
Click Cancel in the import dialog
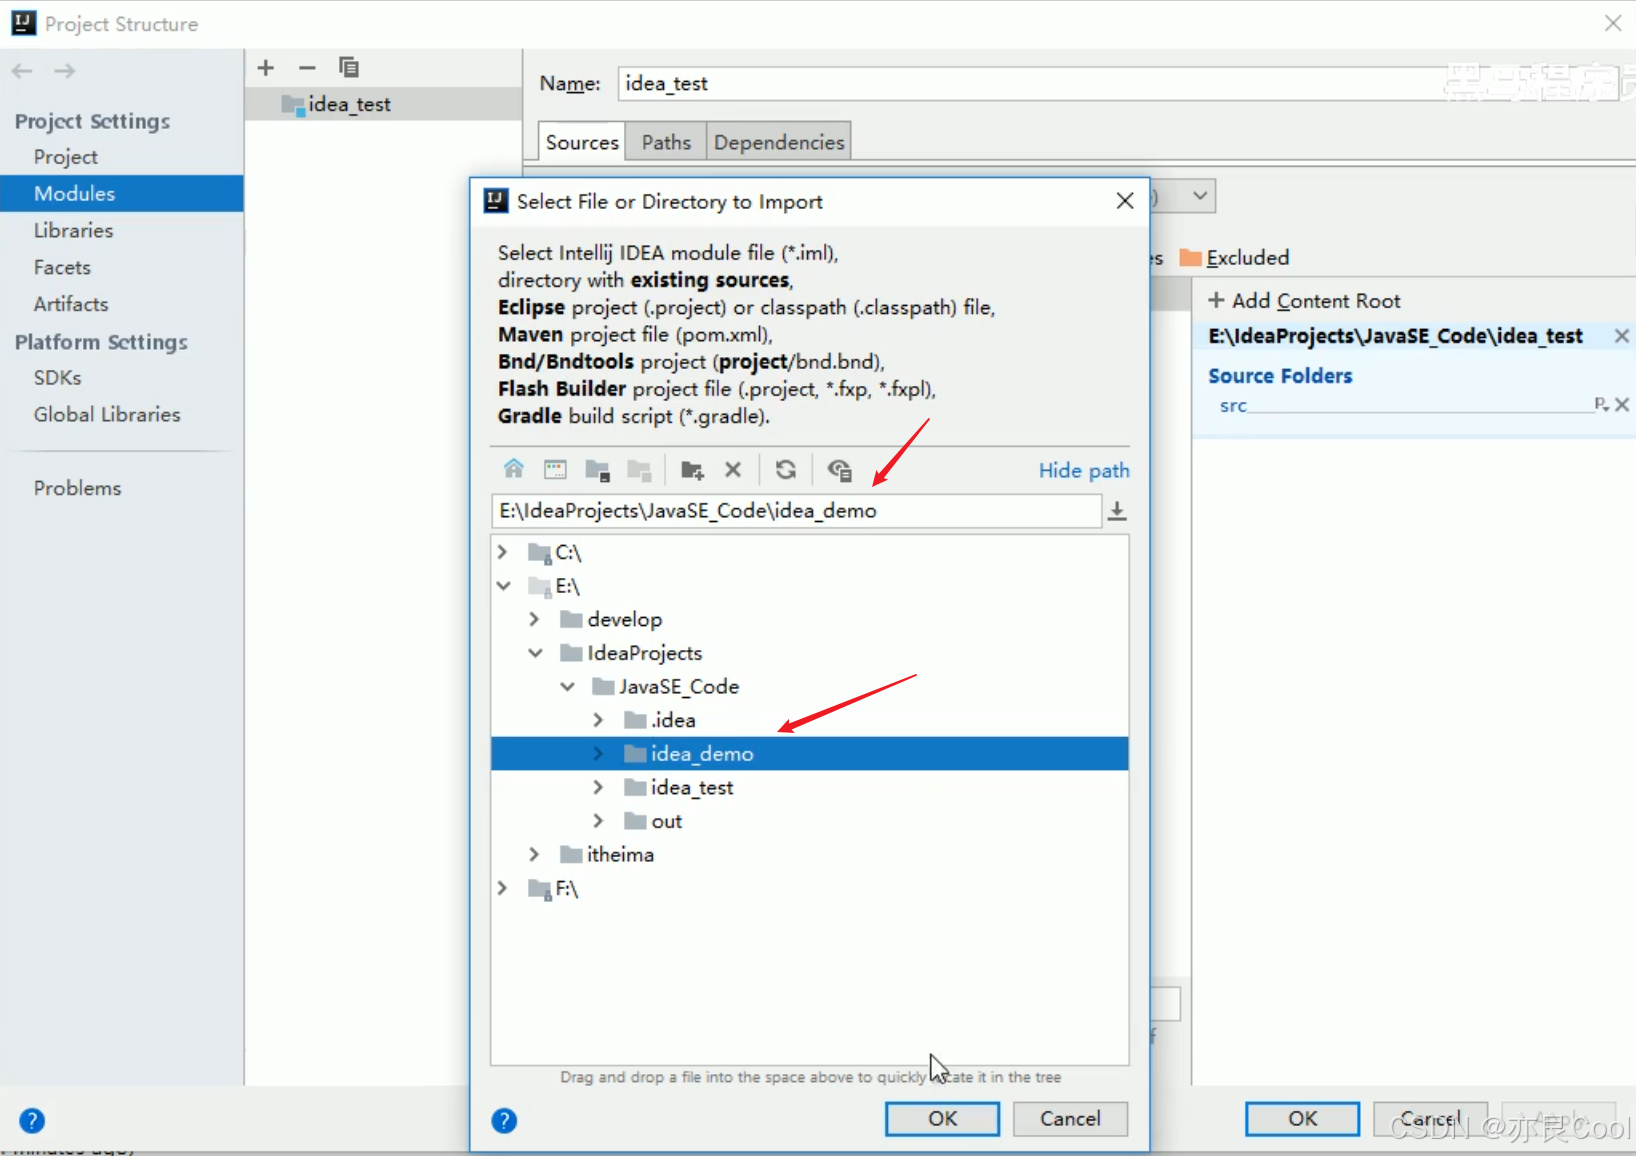(x=1070, y=1119)
